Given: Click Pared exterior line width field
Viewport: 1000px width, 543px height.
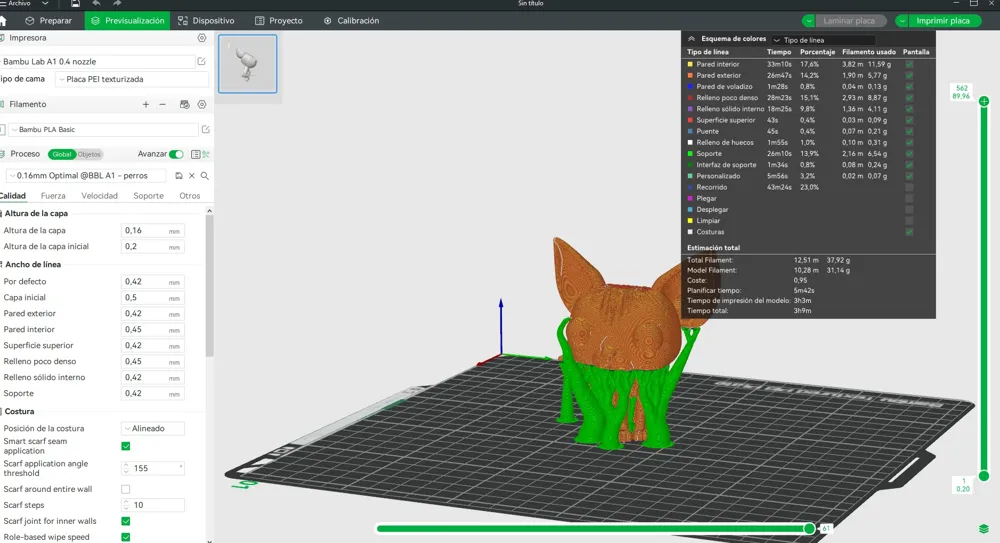Looking at the screenshot, I should tap(153, 313).
